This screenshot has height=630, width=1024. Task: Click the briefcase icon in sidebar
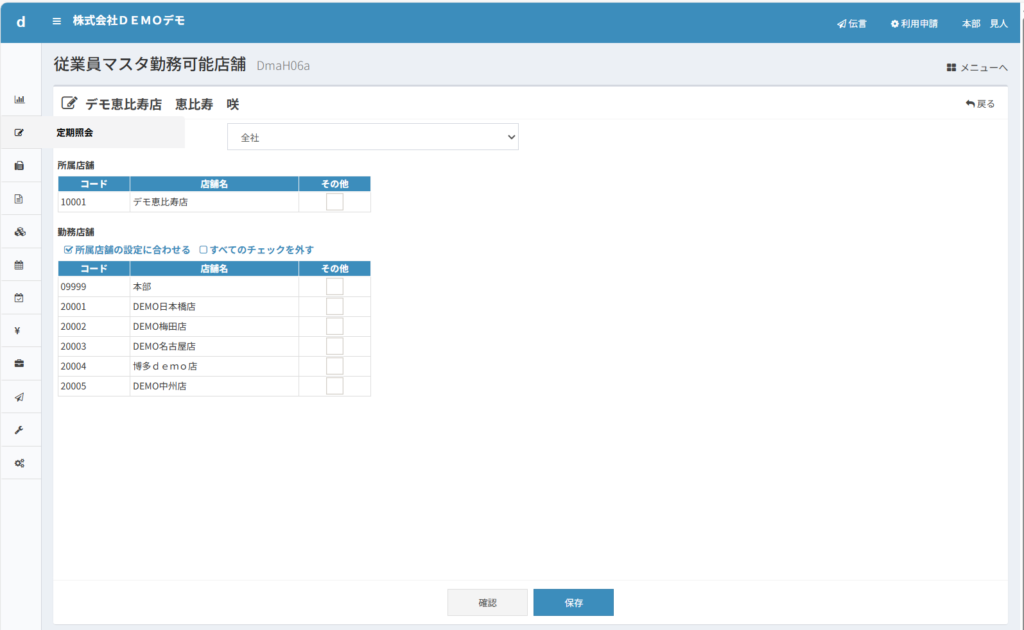click(19, 363)
